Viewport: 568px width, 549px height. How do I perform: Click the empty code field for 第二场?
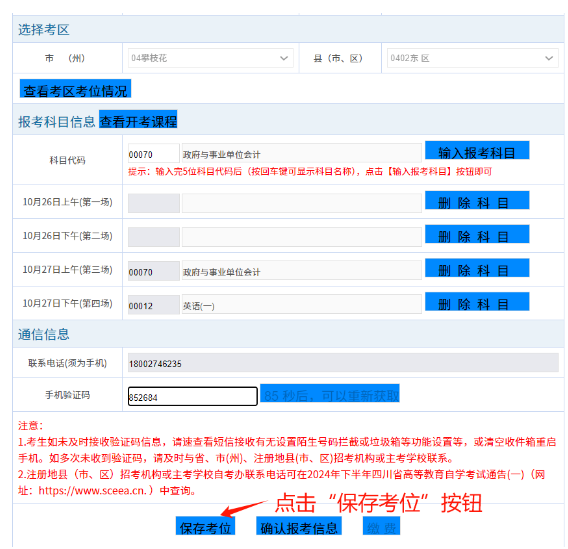pyautogui.click(x=154, y=237)
